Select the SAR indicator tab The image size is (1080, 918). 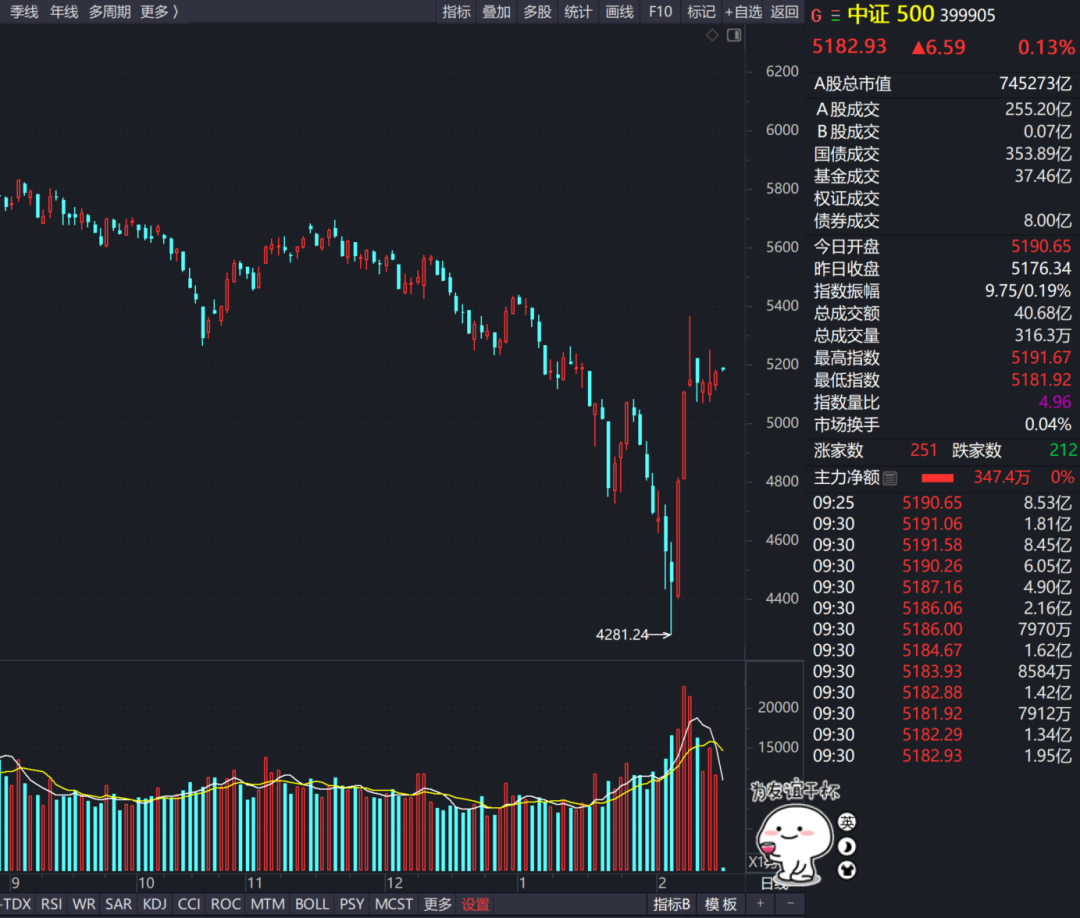click(x=118, y=904)
